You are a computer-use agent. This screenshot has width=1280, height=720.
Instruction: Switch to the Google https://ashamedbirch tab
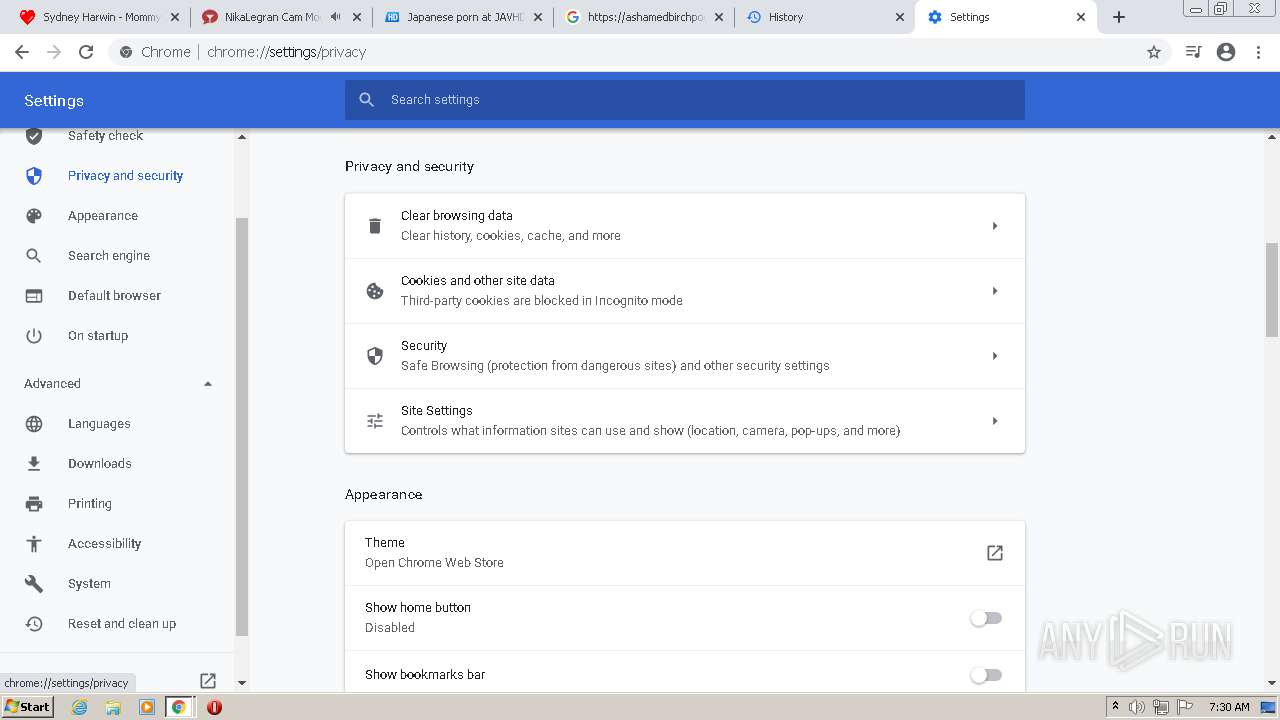tap(645, 17)
